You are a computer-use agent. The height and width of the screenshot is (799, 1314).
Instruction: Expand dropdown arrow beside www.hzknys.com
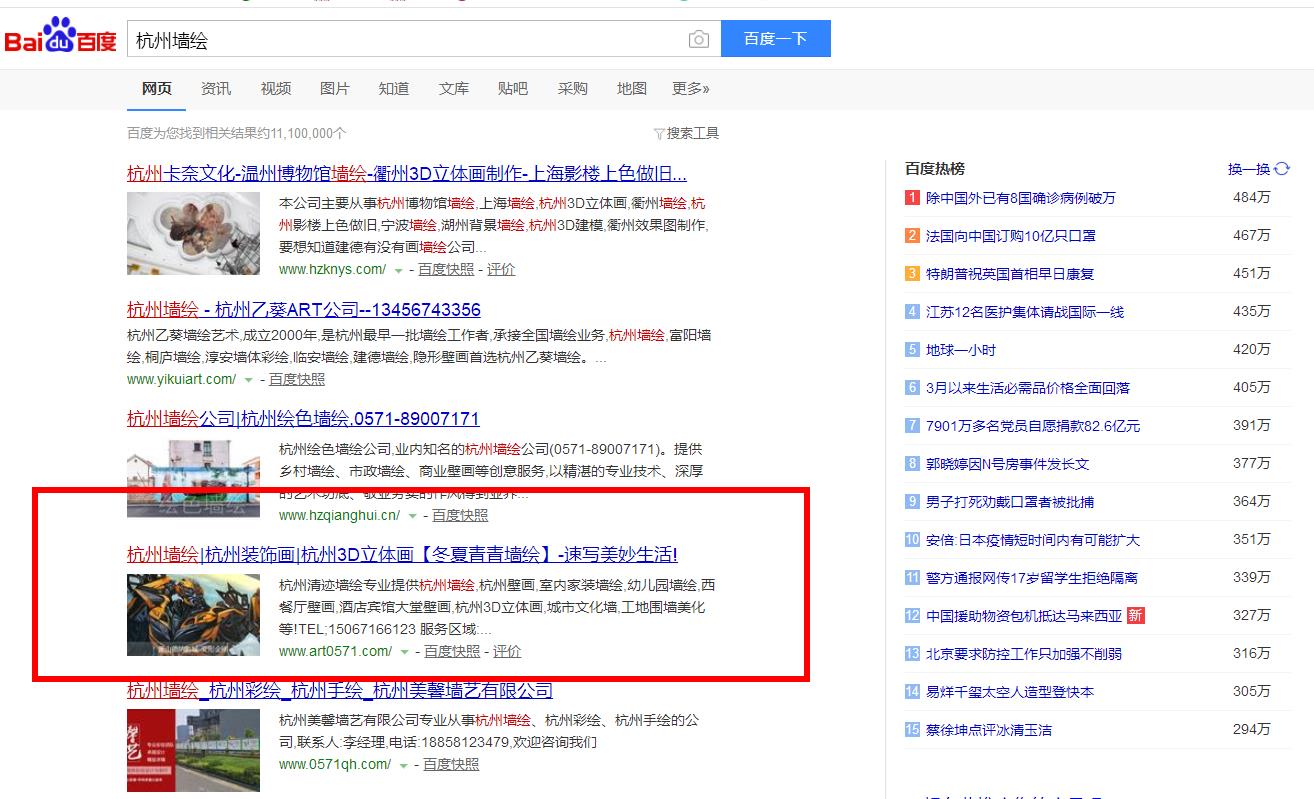coord(398,271)
